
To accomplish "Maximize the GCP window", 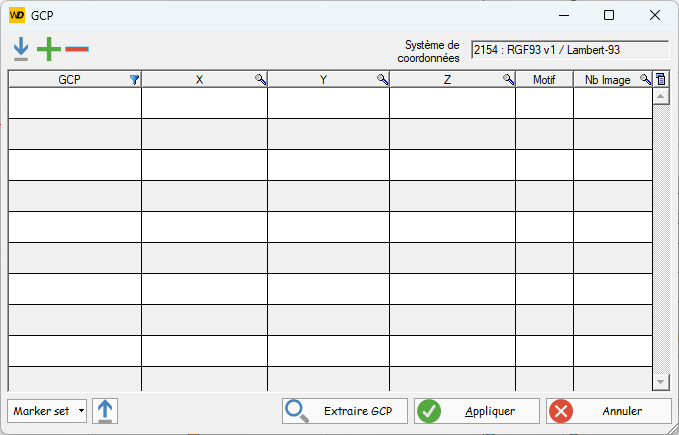I will 609,15.
